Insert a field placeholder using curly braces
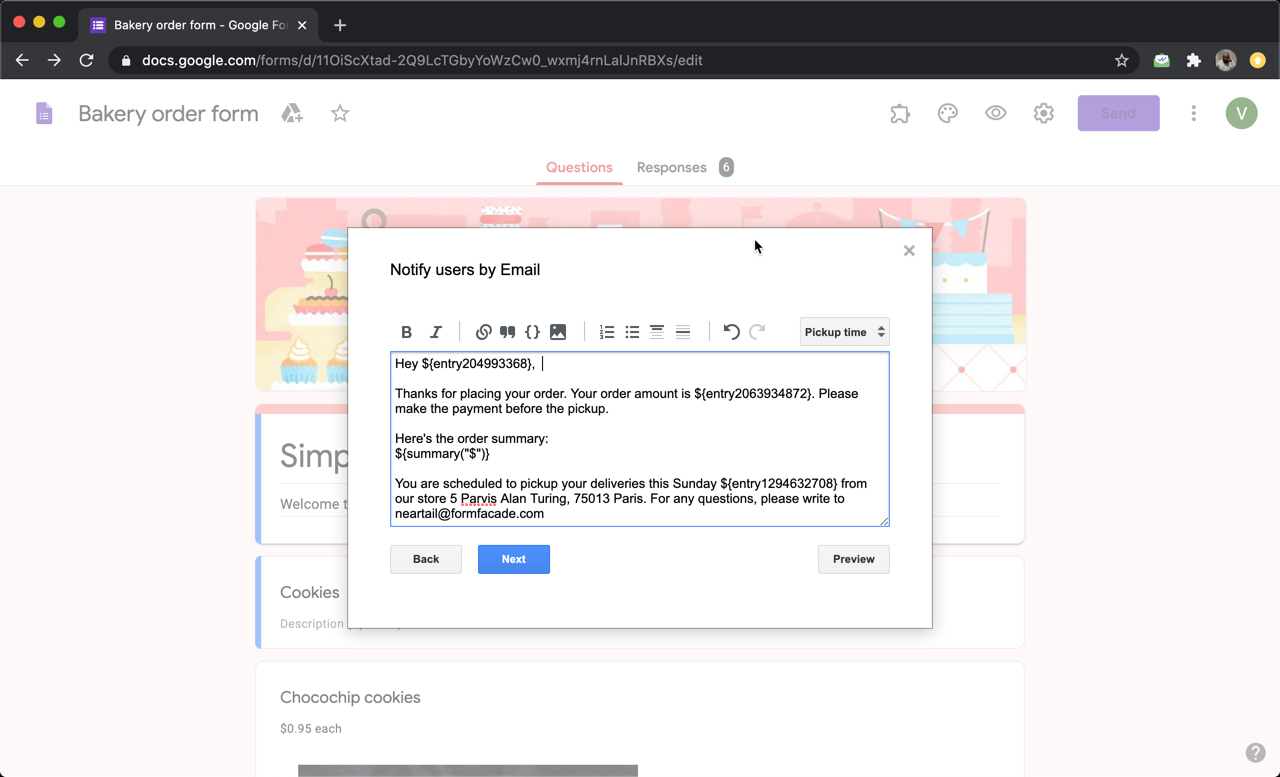This screenshot has width=1280, height=777. [x=533, y=331]
